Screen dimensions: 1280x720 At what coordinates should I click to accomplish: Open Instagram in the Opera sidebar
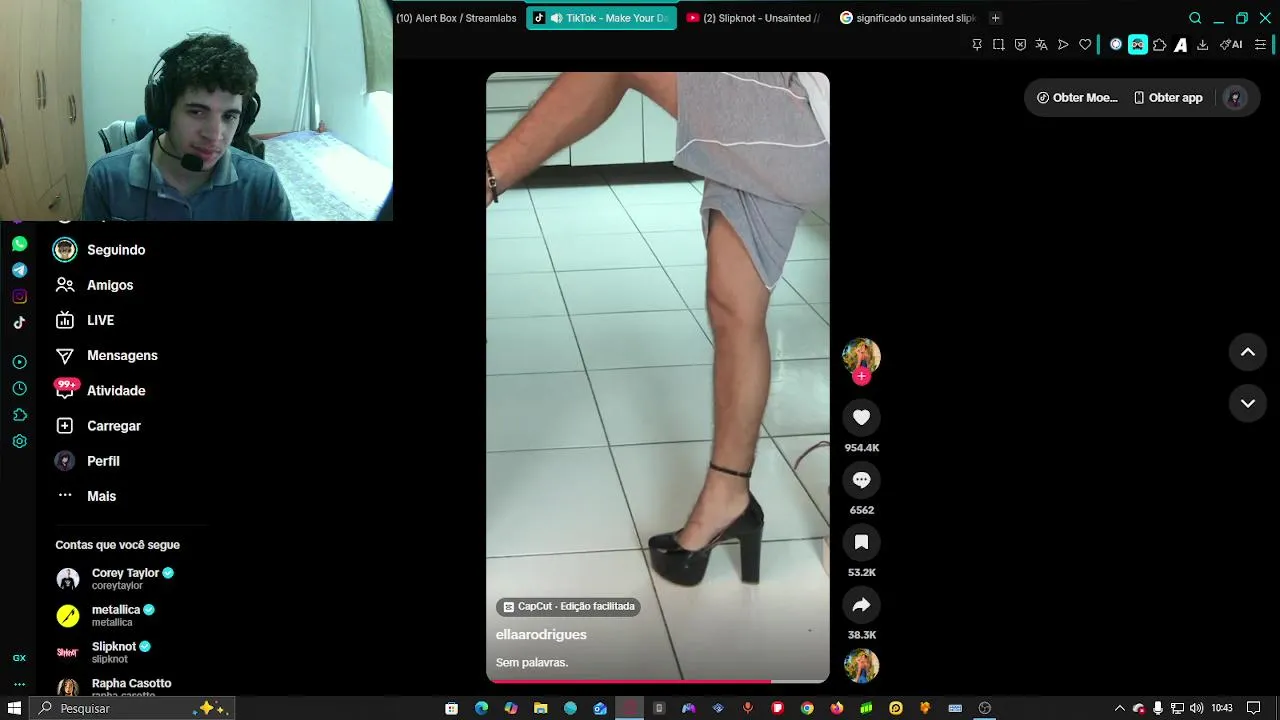coord(19,296)
